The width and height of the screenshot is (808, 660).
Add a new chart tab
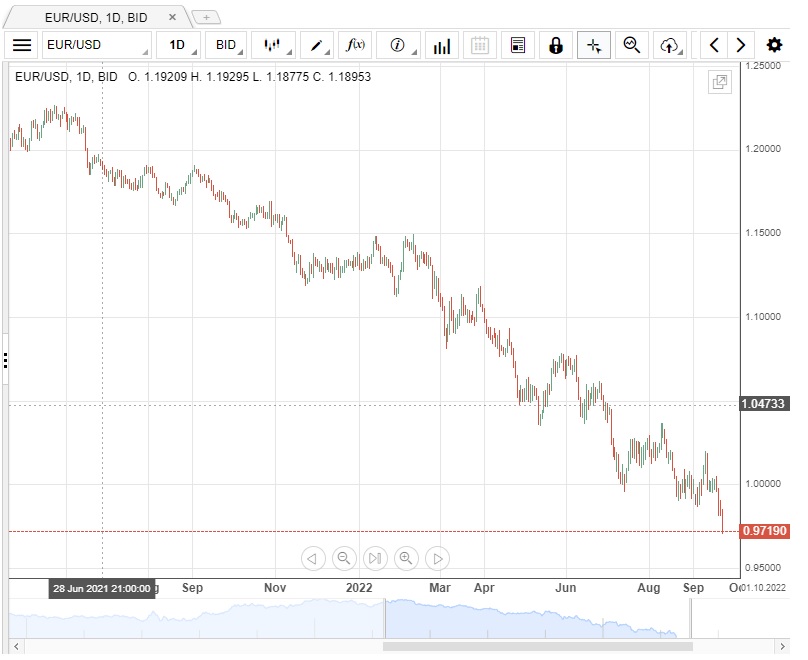coord(206,17)
